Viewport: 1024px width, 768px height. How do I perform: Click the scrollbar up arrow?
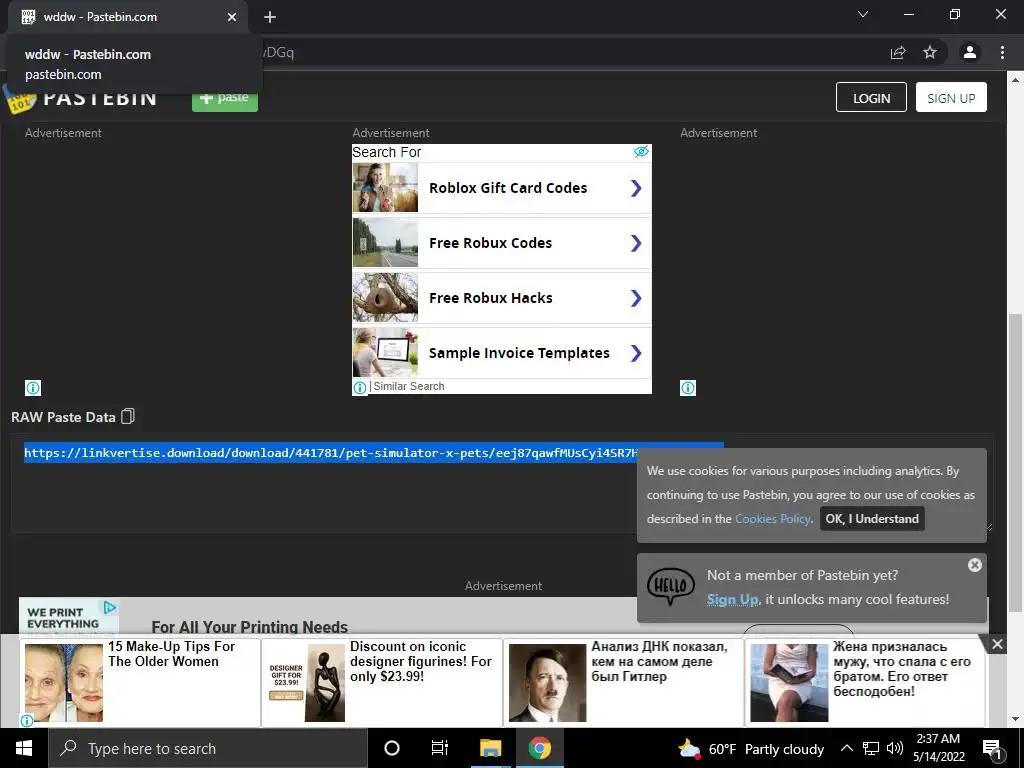click(x=1015, y=80)
